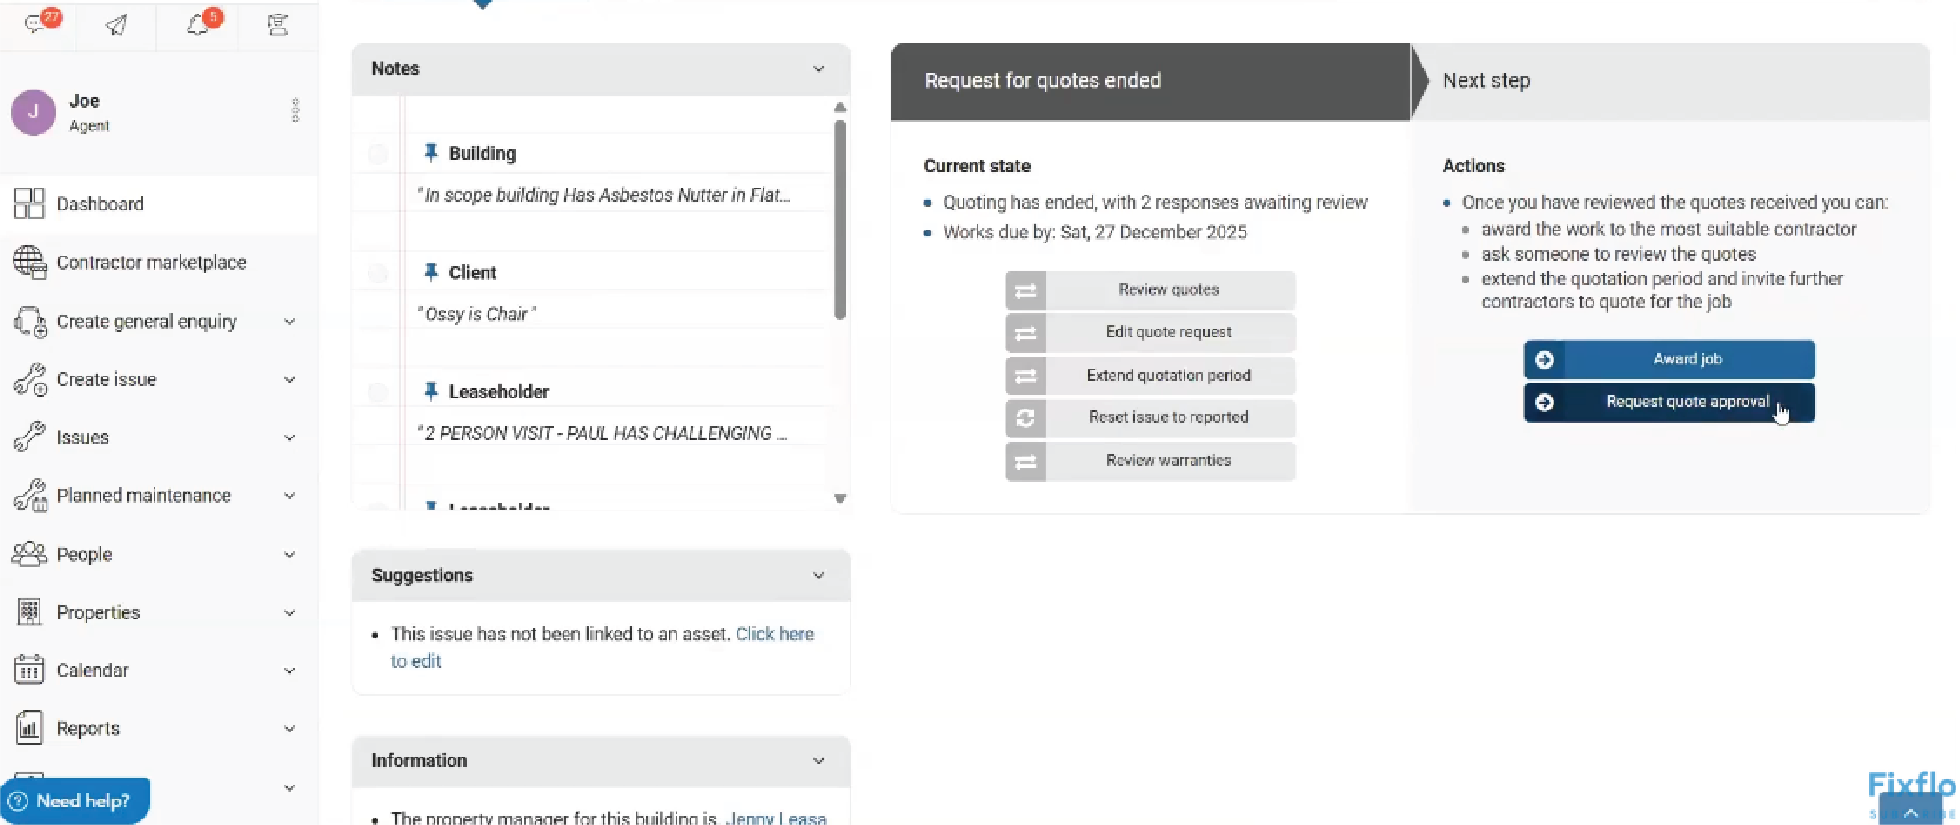Viewport: 1960px width, 825px height.
Task: Open the notifications bell with 5 alerts
Action: point(197,25)
